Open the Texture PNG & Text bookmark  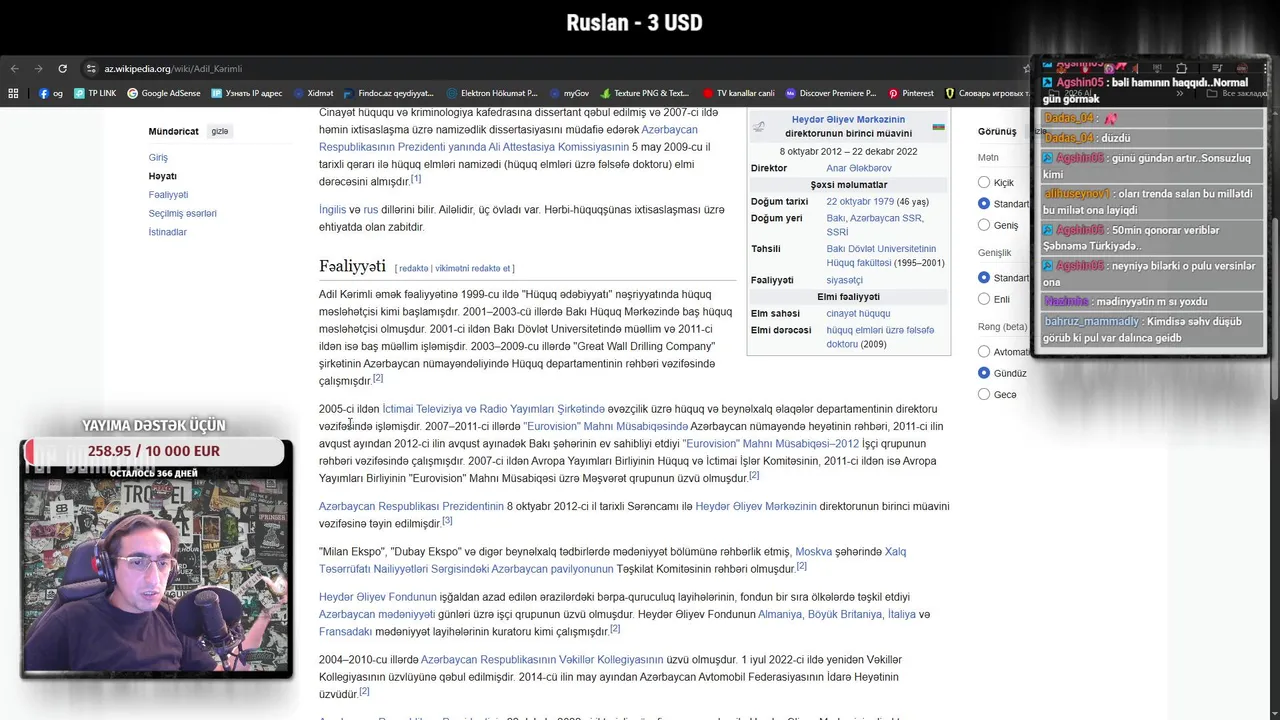645,93
